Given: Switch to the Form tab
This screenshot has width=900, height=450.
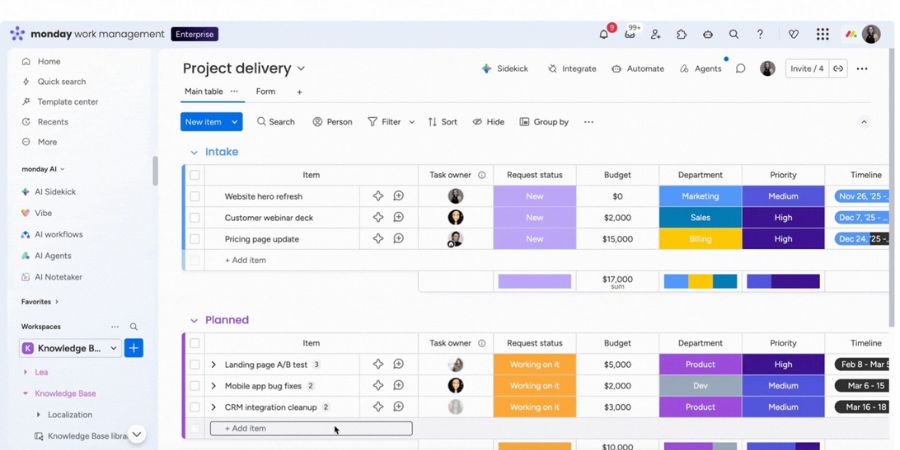Looking at the screenshot, I should point(265,91).
